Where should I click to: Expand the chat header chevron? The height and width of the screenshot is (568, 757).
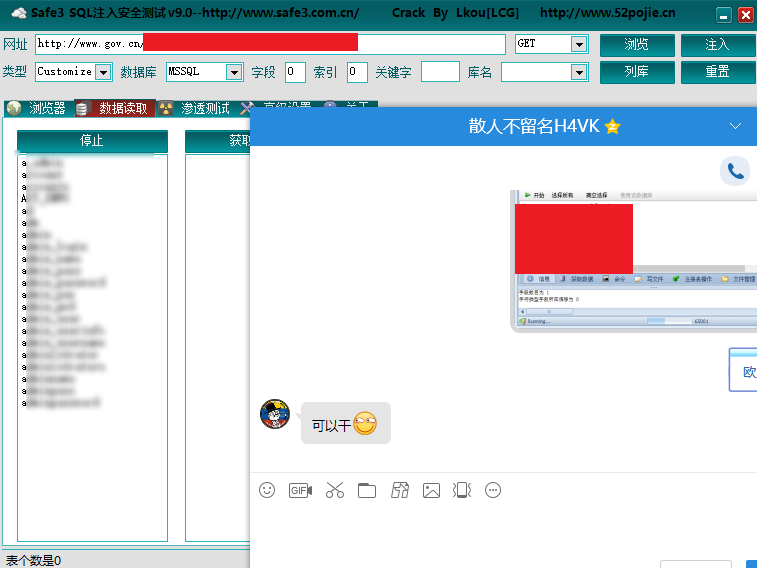coord(735,126)
